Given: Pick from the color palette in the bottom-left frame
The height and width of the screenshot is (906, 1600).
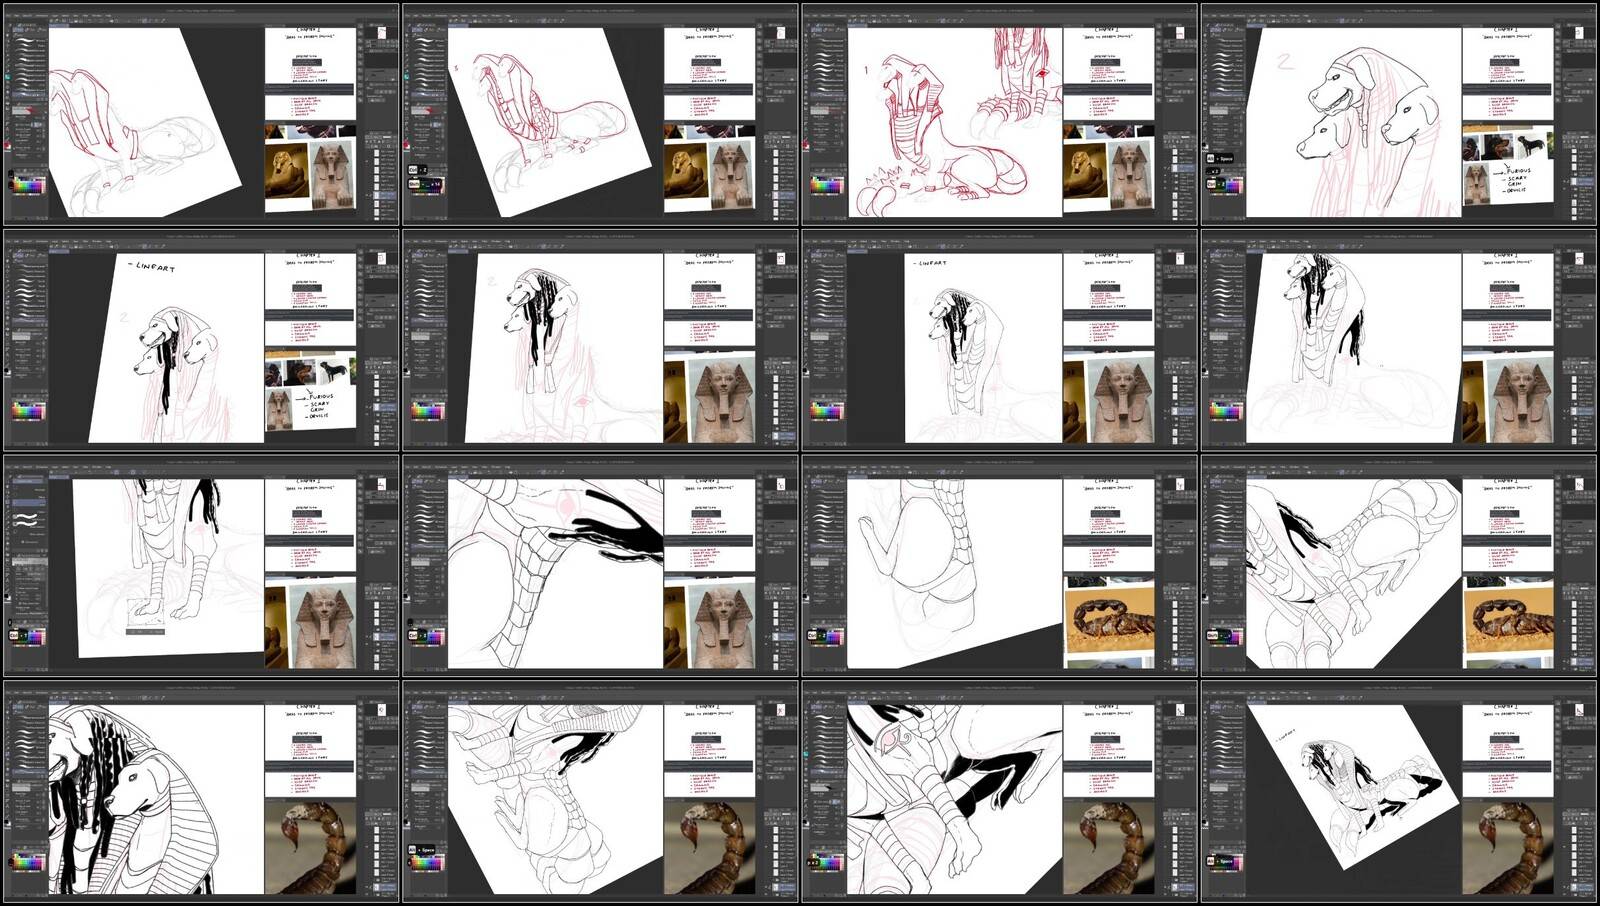Looking at the screenshot, I should [x=29, y=862].
